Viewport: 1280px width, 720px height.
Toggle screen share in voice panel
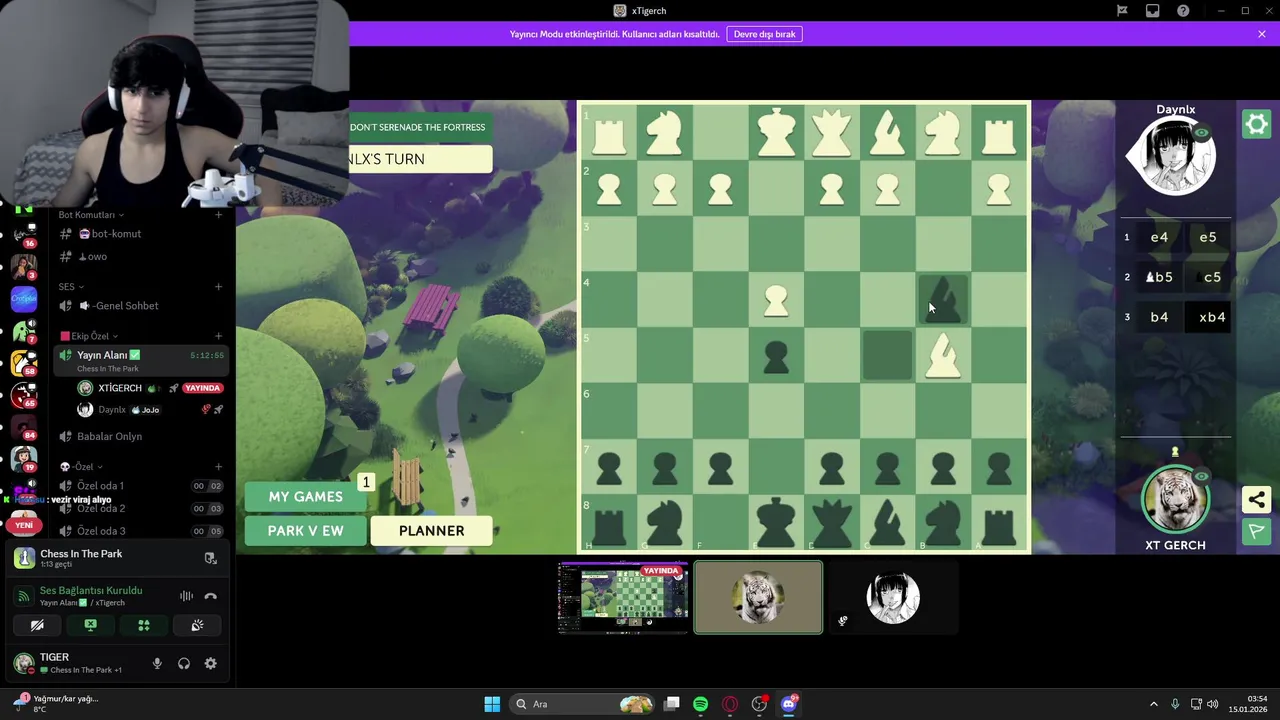(x=90, y=625)
